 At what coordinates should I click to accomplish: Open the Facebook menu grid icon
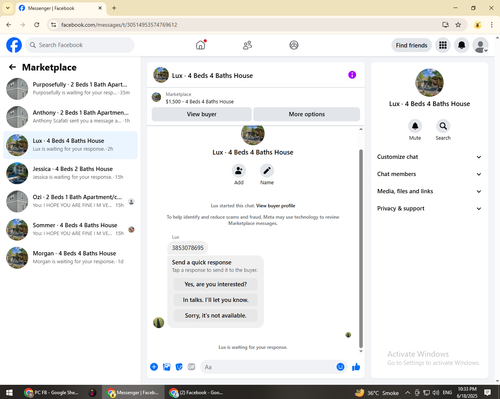point(443,45)
